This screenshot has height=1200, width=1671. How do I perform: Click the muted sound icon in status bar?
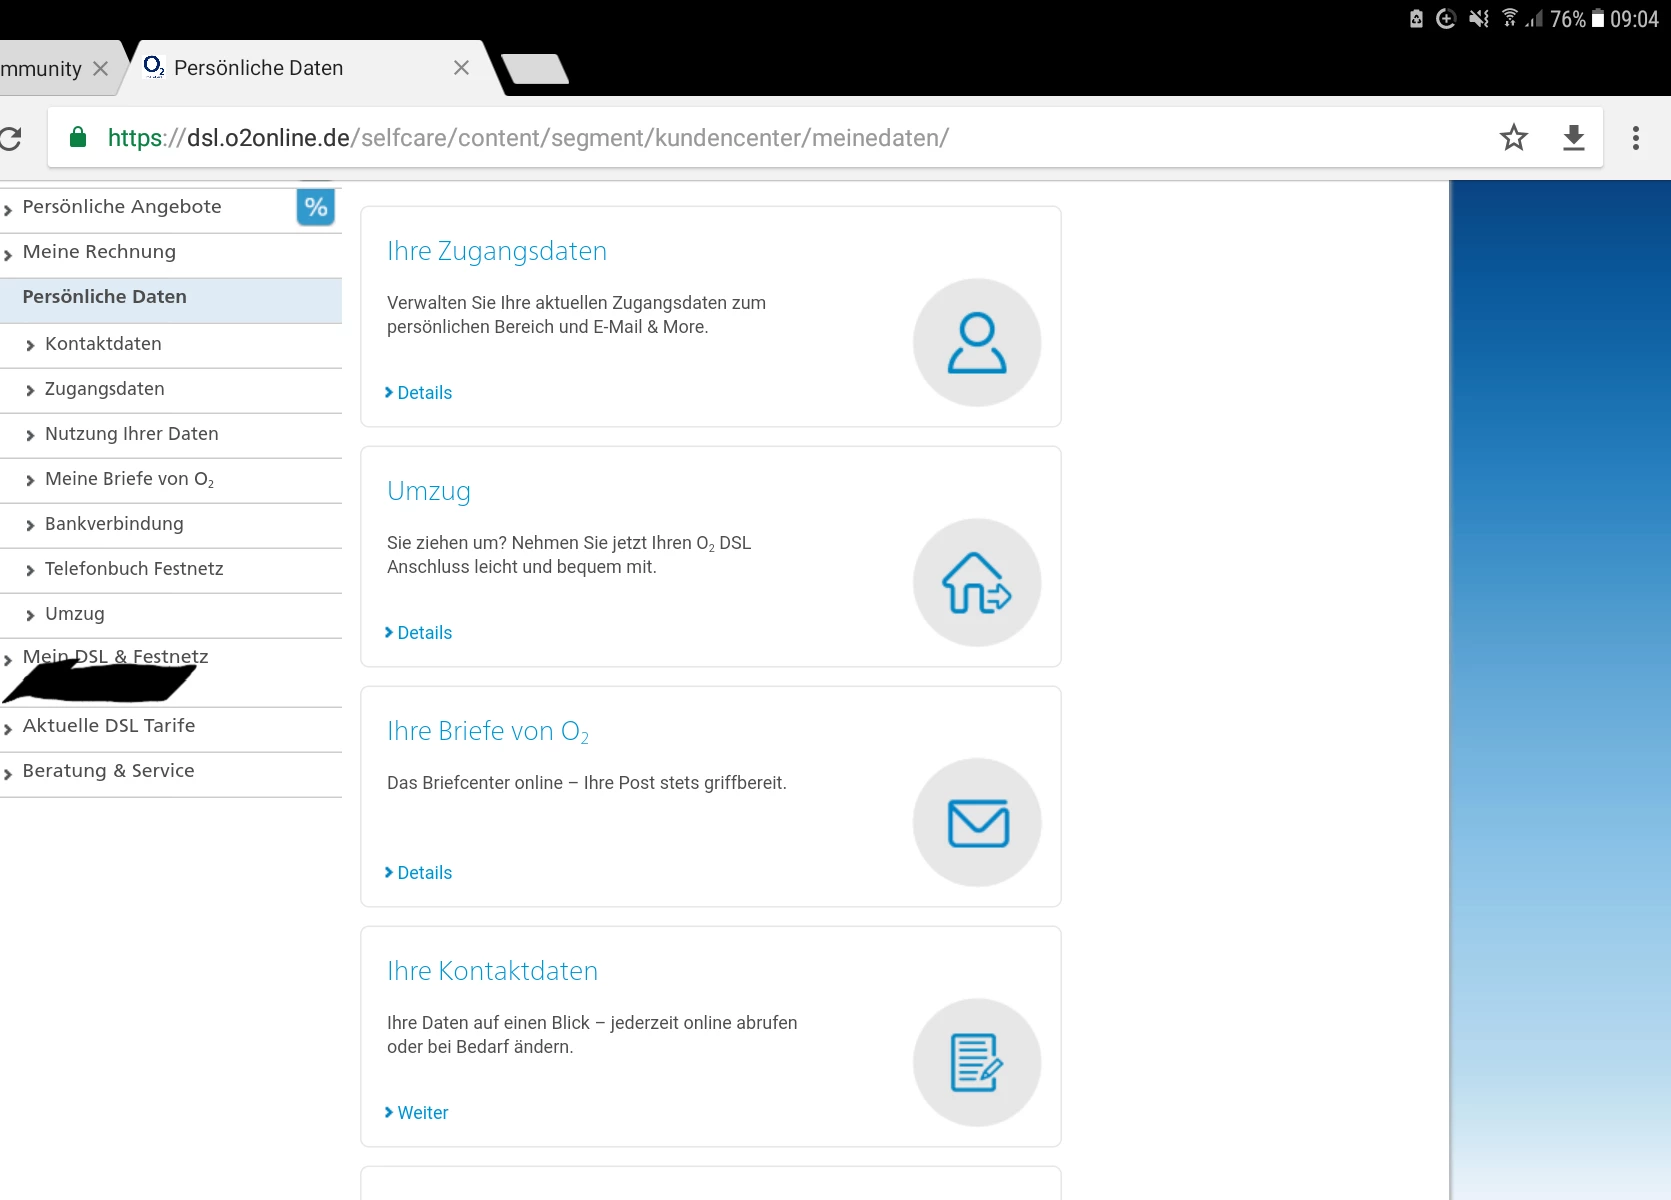1479,18
